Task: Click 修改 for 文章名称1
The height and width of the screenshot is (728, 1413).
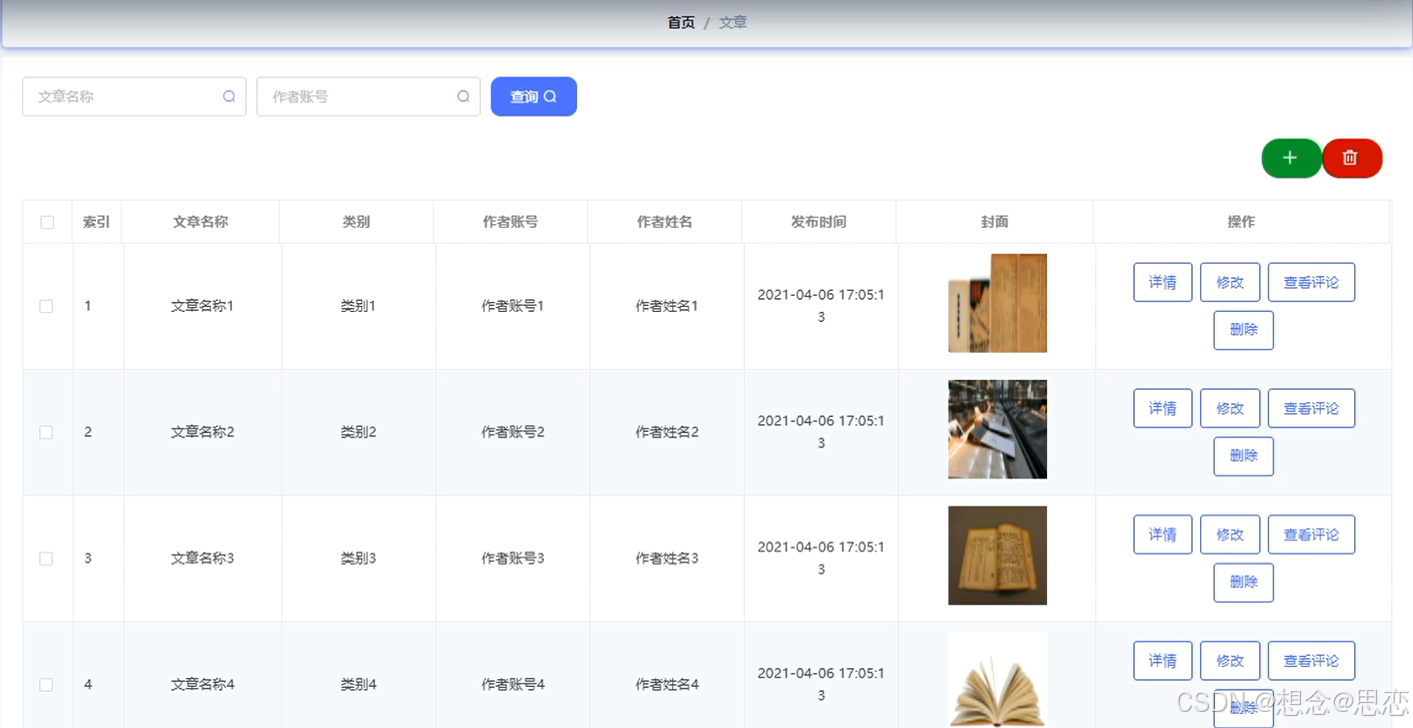Action: pos(1230,282)
